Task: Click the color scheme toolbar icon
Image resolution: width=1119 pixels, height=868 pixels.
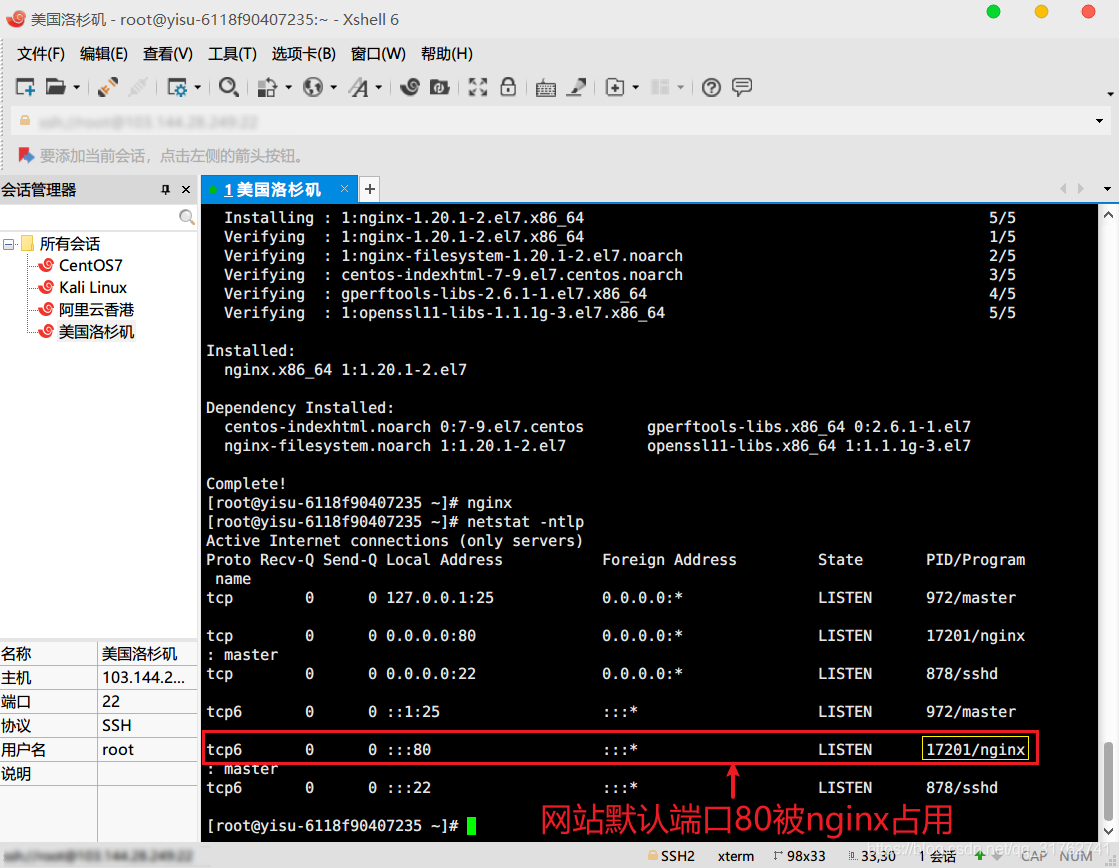Action: click(x=267, y=87)
